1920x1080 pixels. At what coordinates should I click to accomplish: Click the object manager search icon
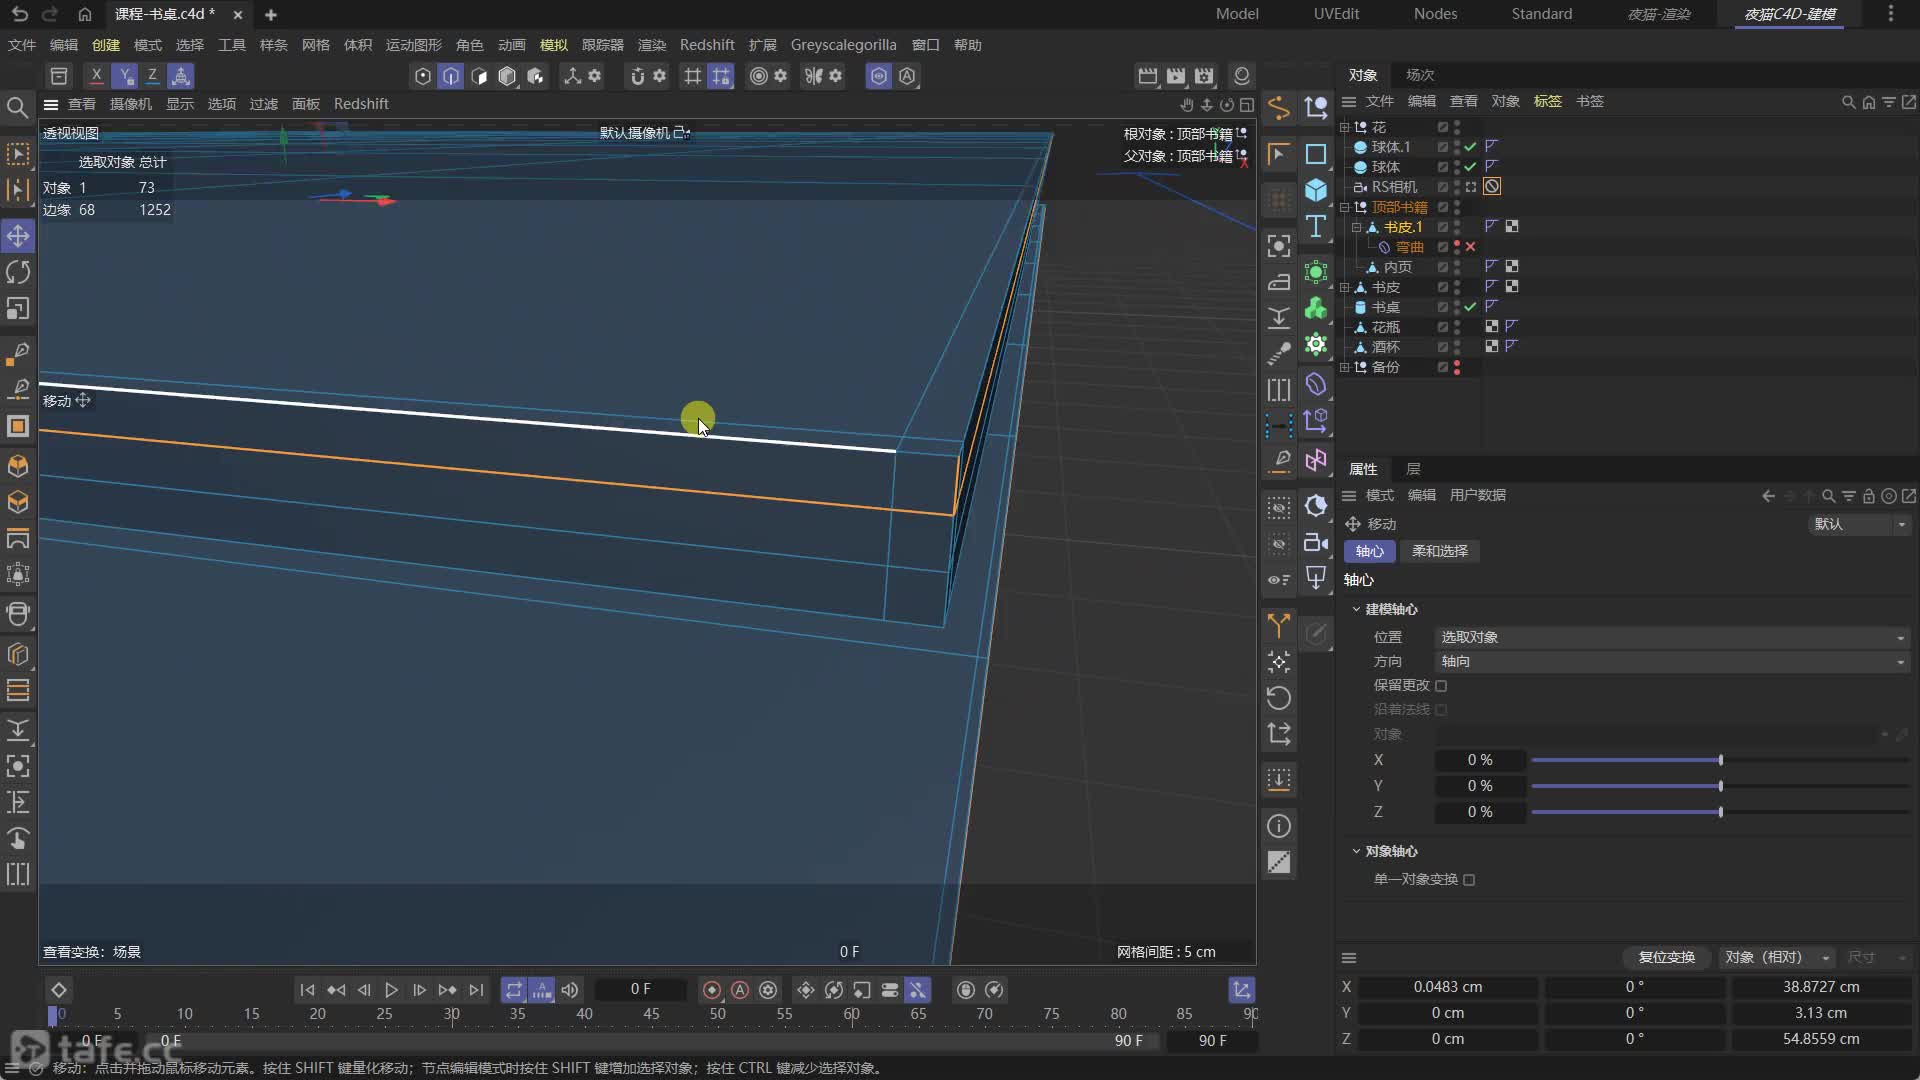(x=1848, y=102)
